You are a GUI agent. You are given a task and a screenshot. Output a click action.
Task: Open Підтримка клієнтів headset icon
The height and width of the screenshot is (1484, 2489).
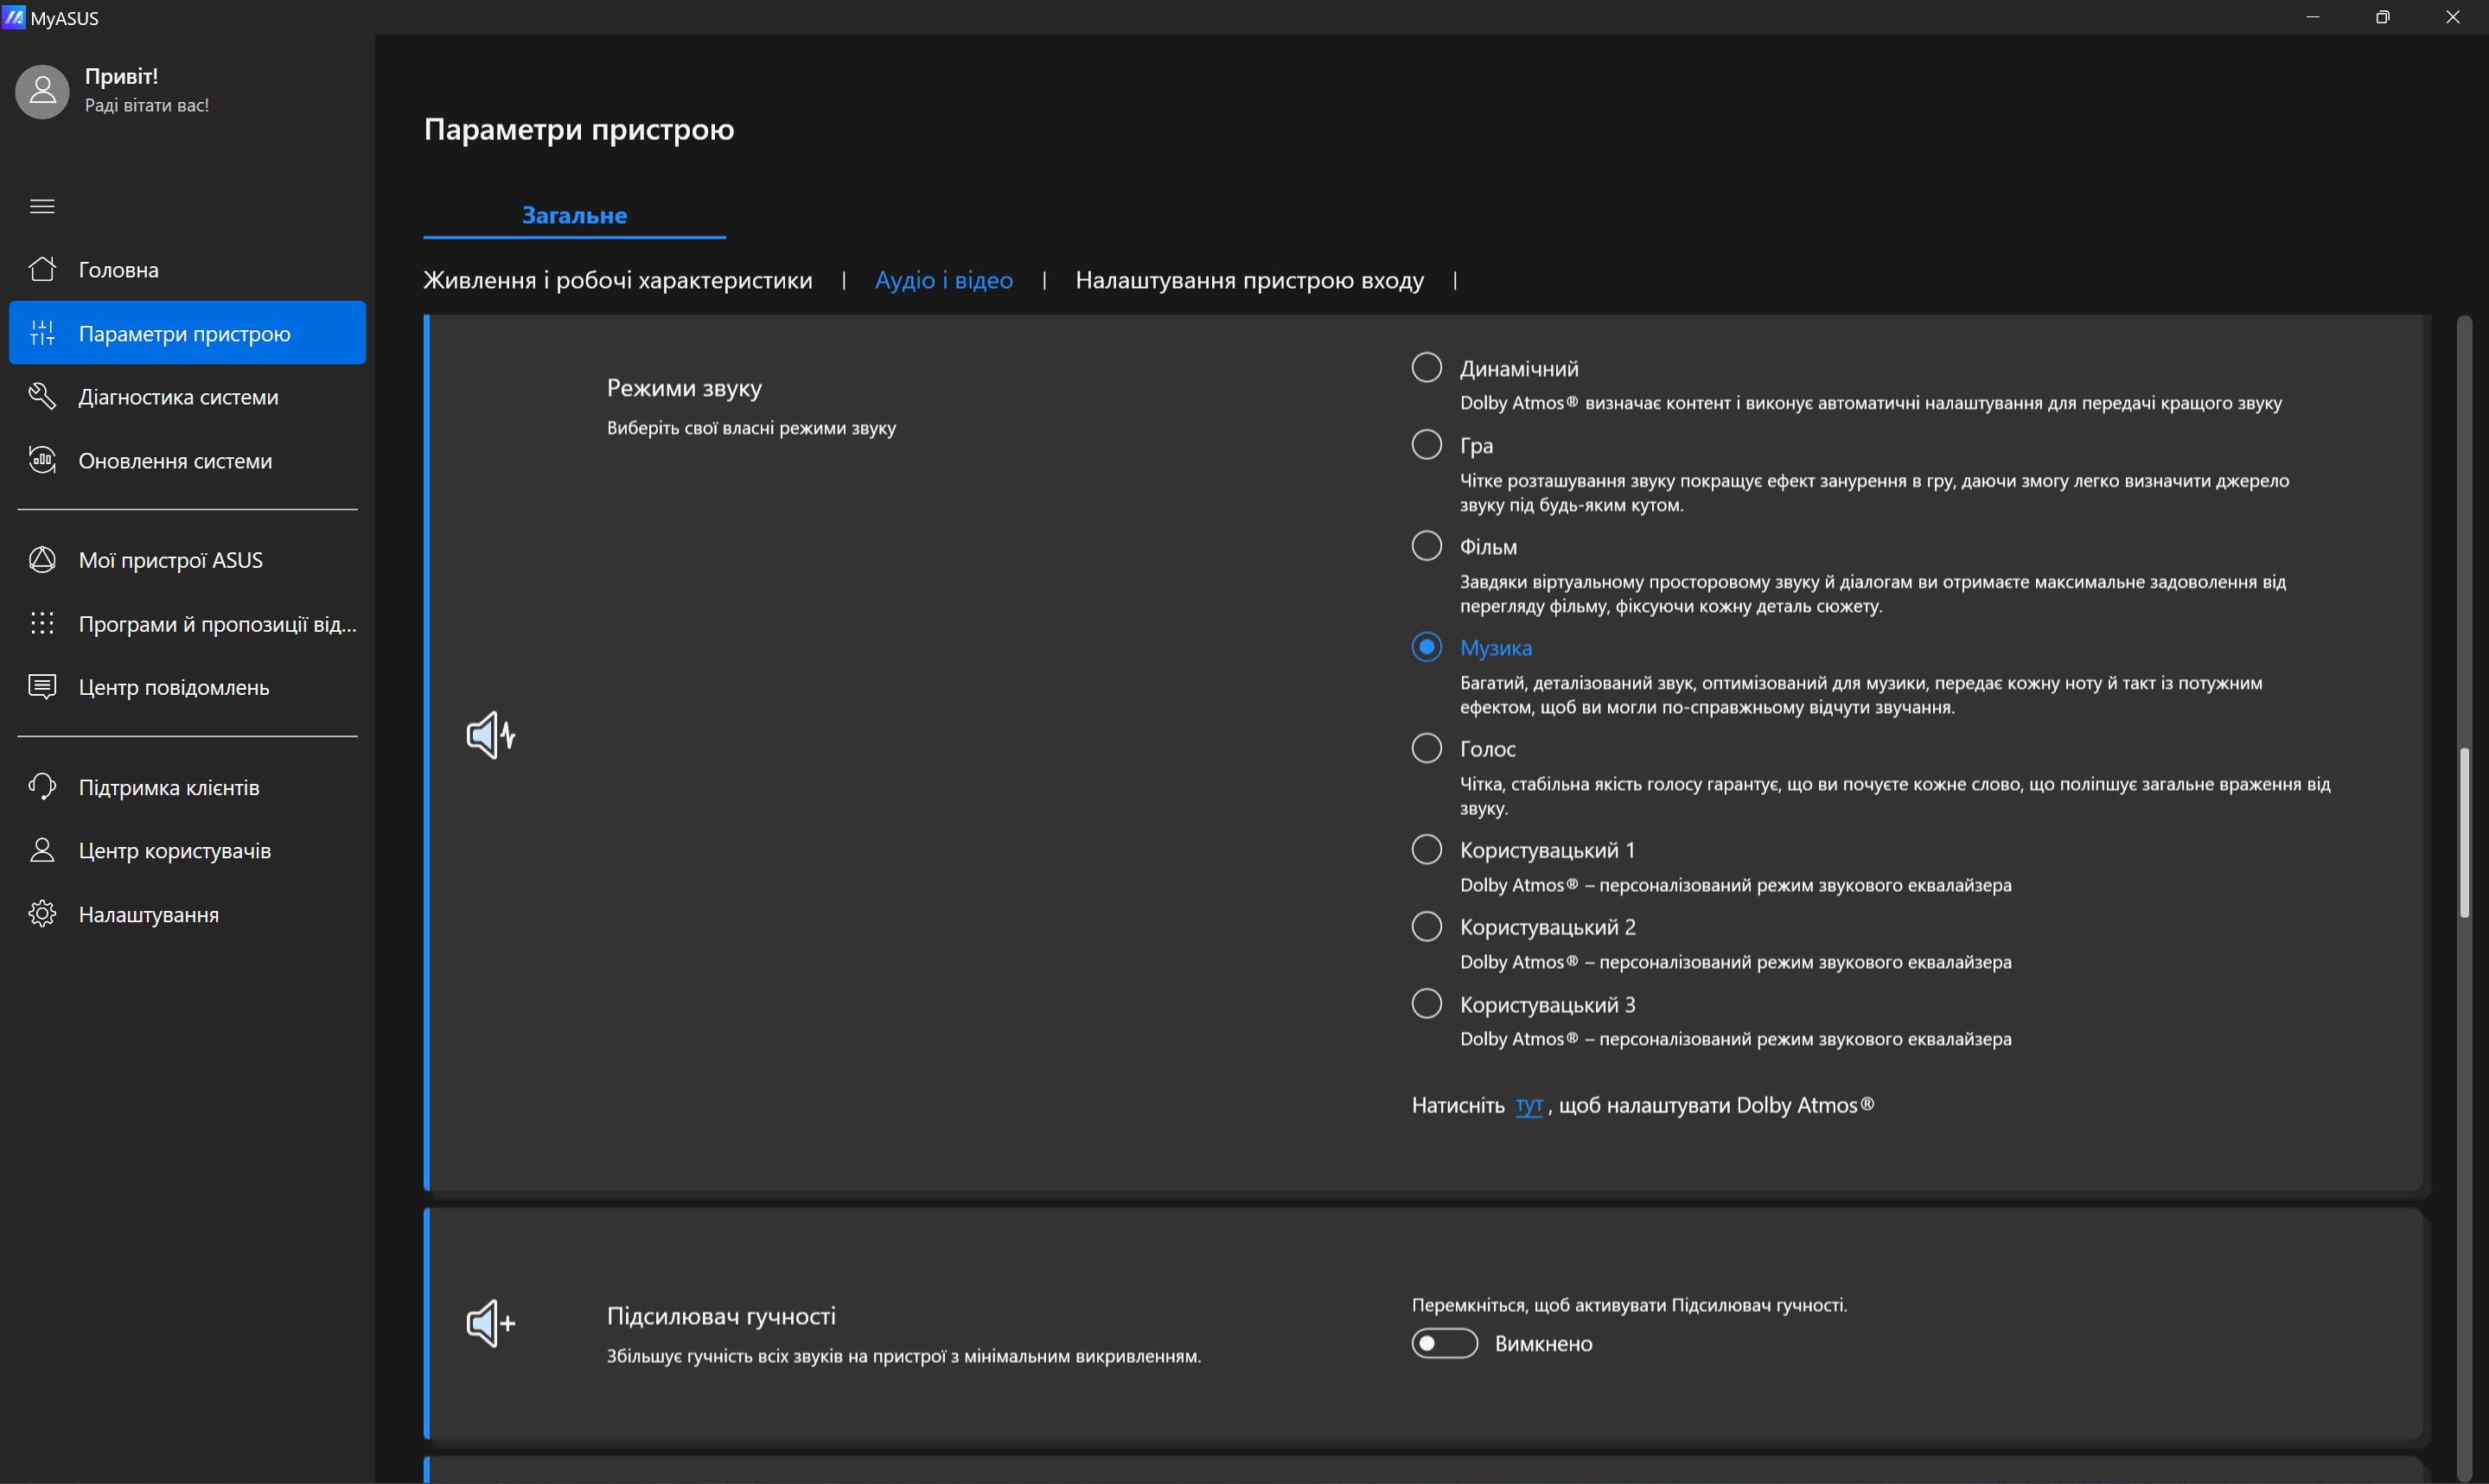[42, 787]
